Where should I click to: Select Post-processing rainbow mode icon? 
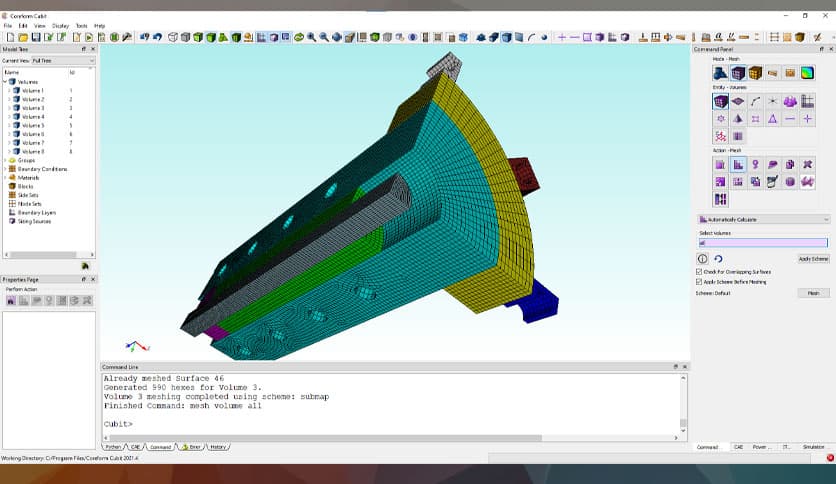(x=807, y=73)
